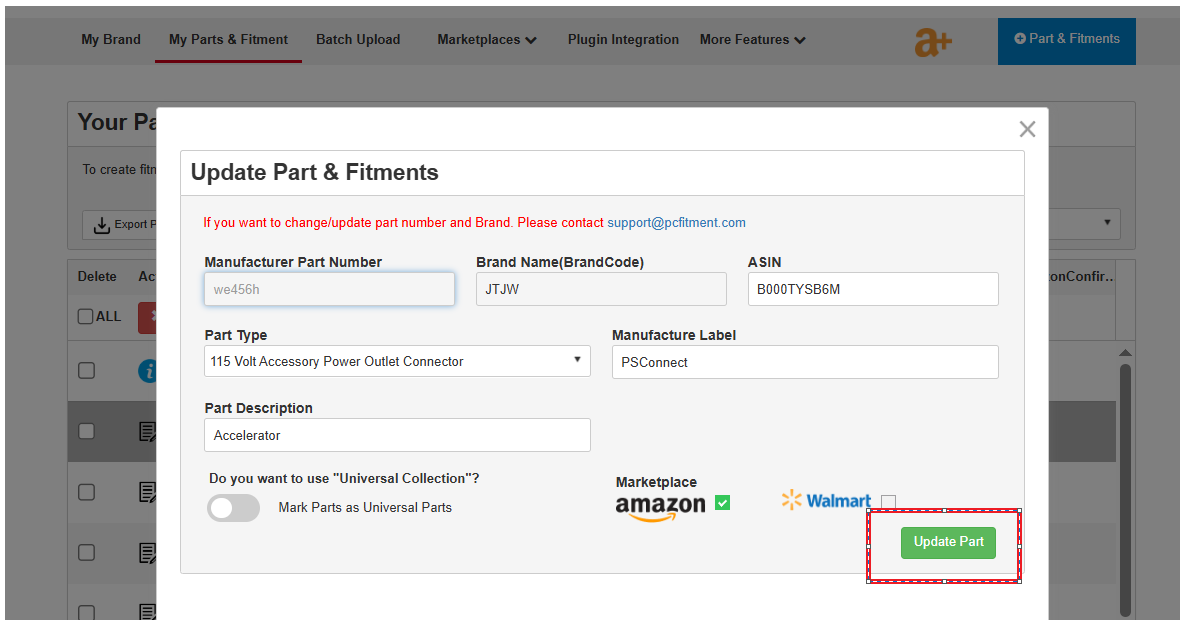Close the Update Part dialog with X

1027,129
